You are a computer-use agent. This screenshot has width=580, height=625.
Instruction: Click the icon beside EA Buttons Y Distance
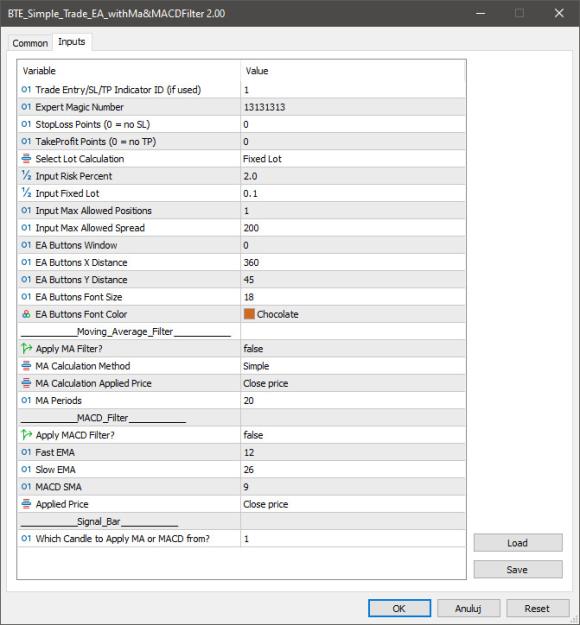[x=26, y=279]
